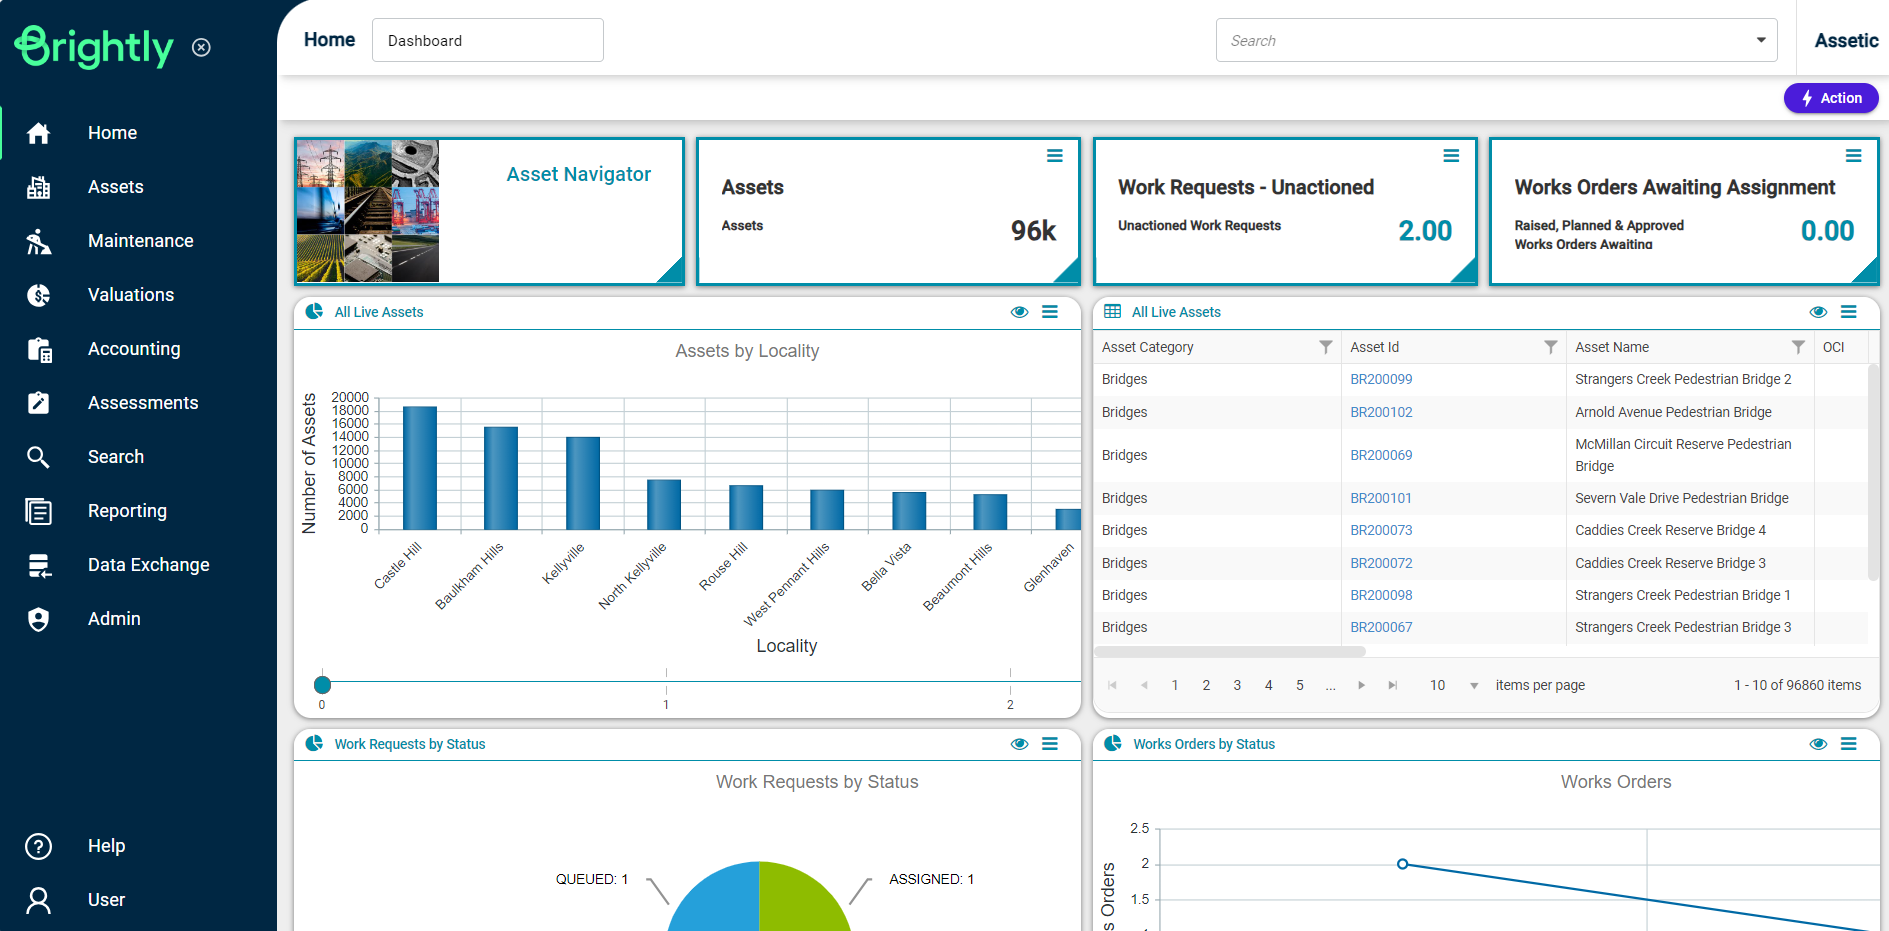
Task: Filter the Asset Name column
Action: tap(1798, 347)
